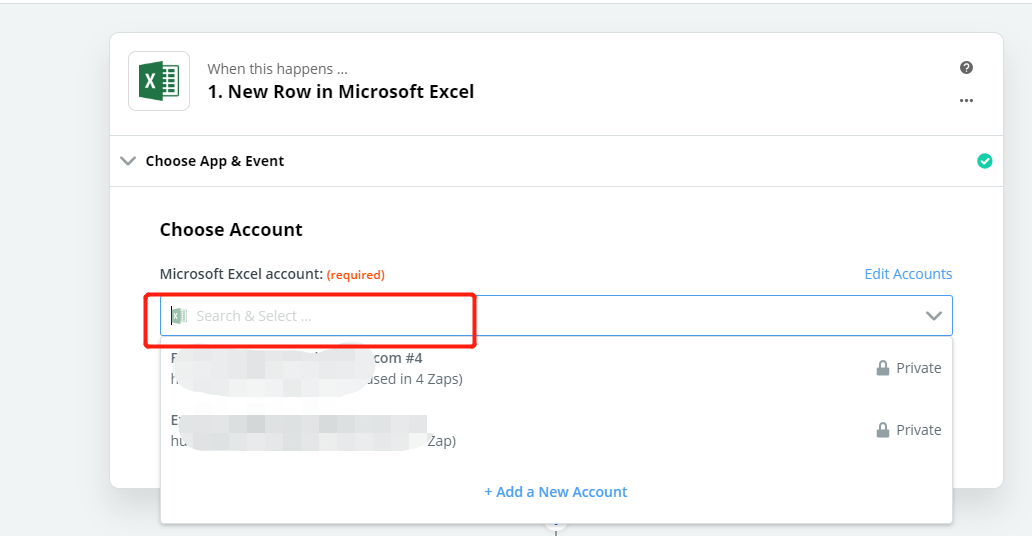
Task: Toggle the account dropdown chevron arrow
Action: click(933, 316)
